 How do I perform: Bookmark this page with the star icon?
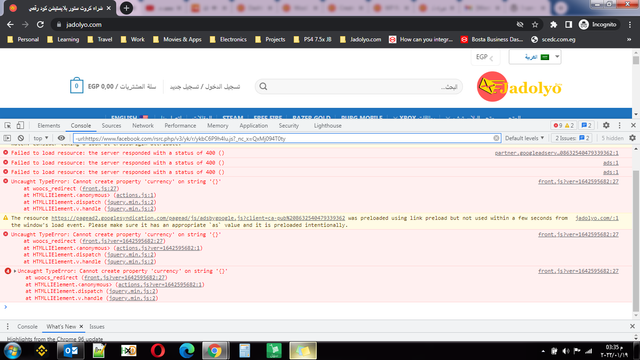click(x=535, y=24)
